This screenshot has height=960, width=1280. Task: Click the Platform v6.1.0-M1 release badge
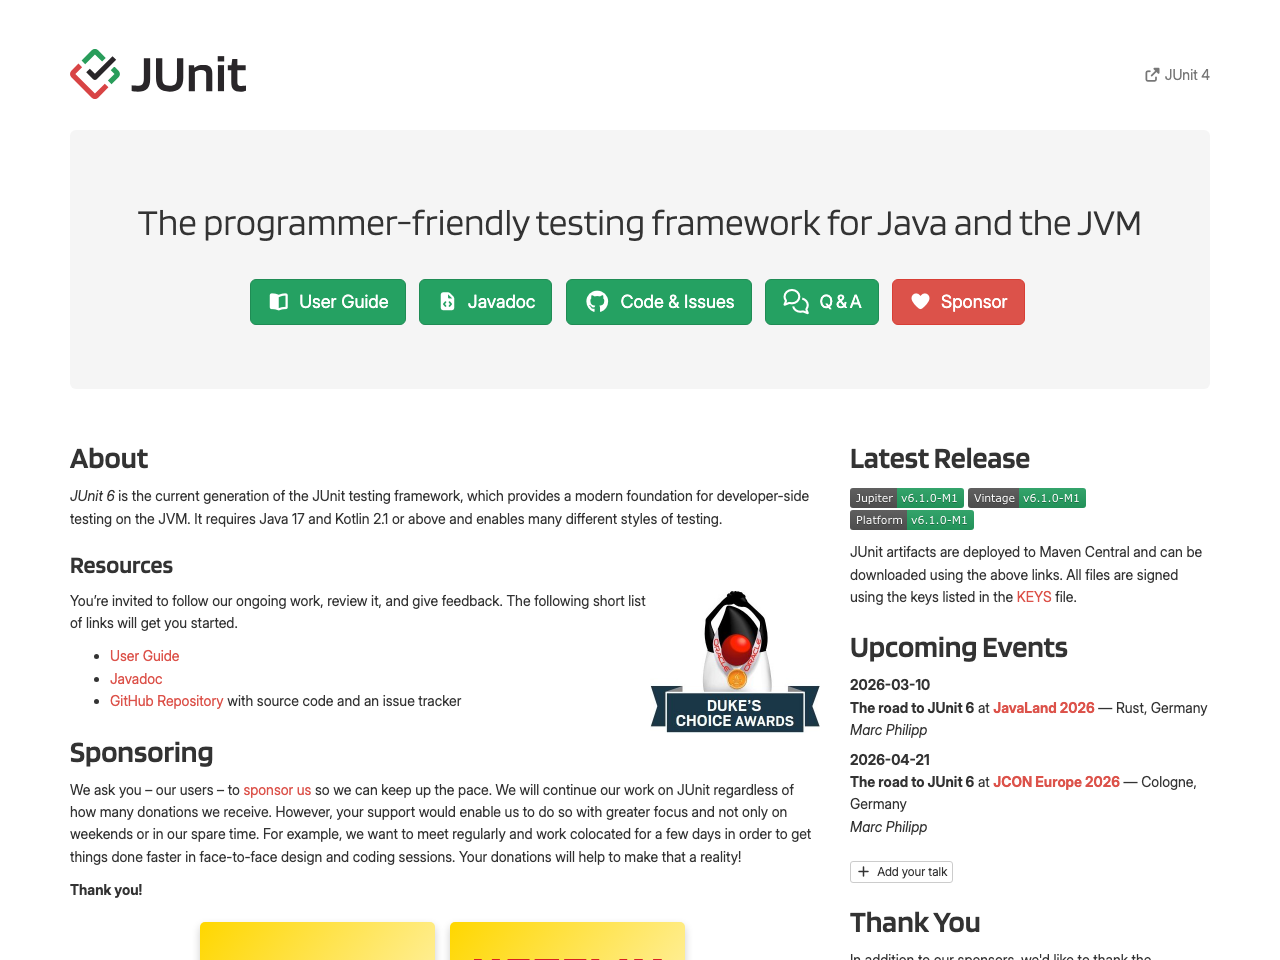pyautogui.click(x=911, y=519)
